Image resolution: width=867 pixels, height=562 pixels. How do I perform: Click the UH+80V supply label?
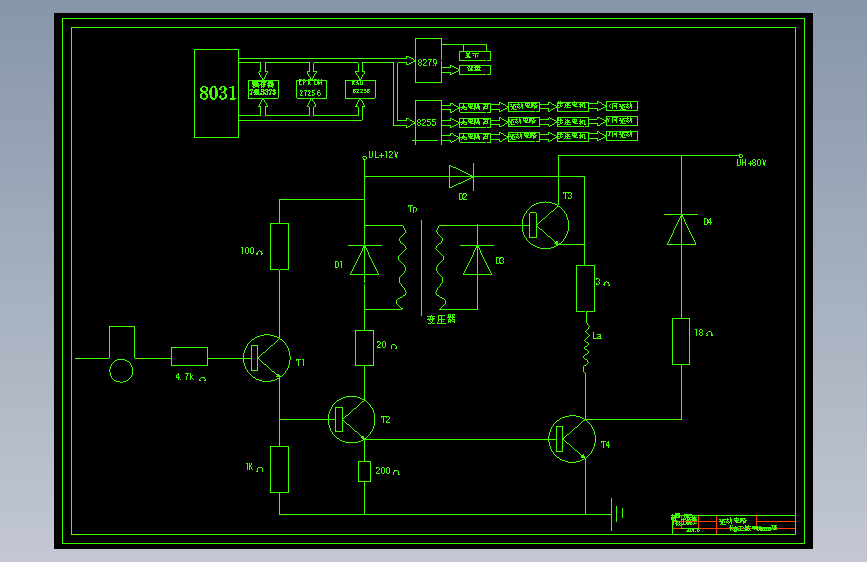pyautogui.click(x=751, y=163)
